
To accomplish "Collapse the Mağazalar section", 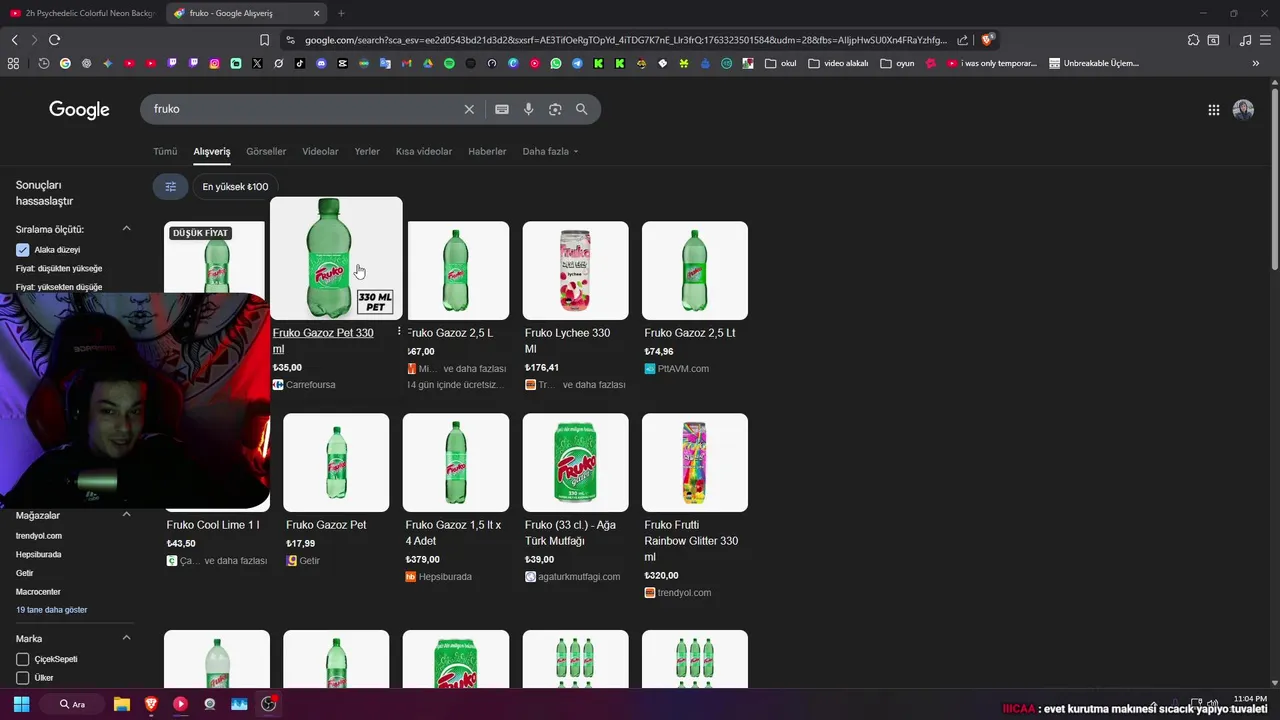I will click(x=127, y=515).
